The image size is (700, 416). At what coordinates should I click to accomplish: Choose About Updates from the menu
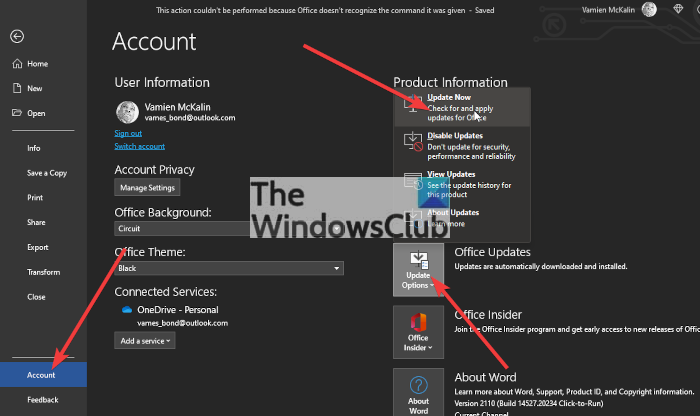point(462,218)
